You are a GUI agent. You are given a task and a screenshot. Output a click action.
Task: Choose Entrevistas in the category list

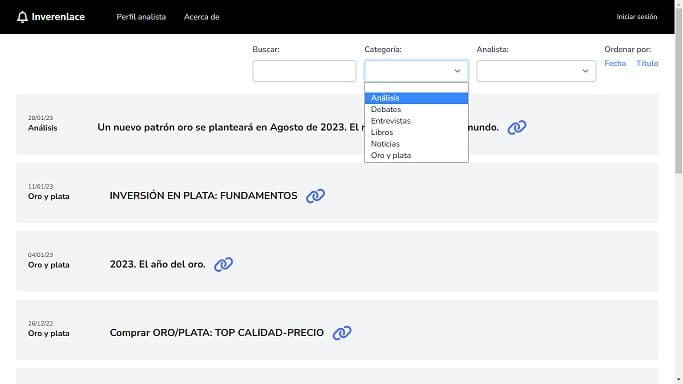[416, 121]
